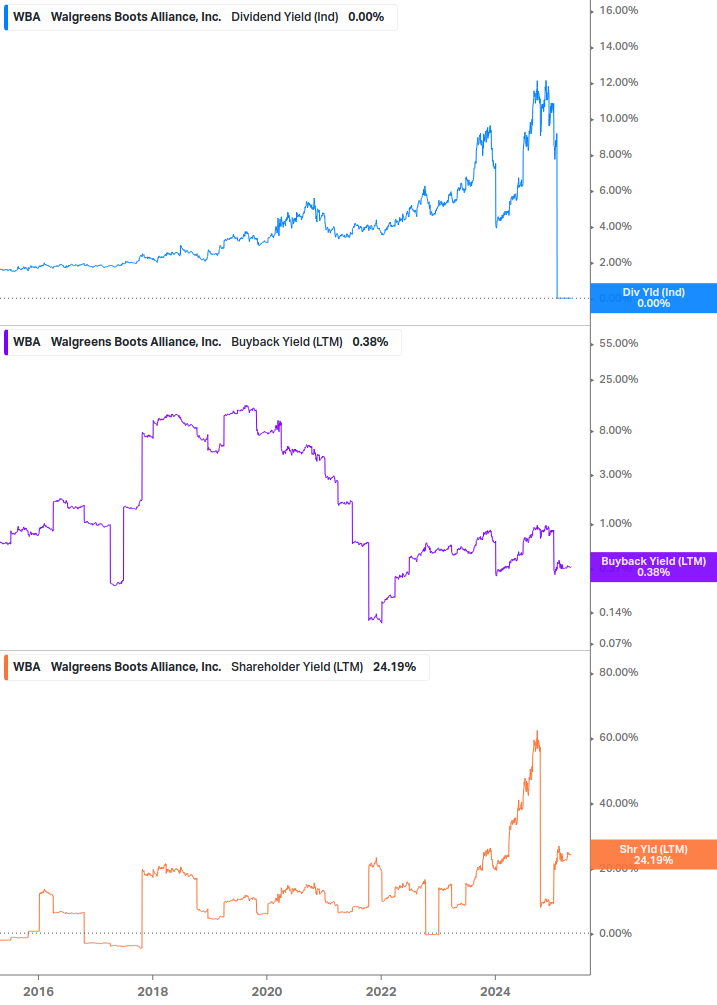This screenshot has width=717, height=1005.
Task: Click the 16.00% dividend yield axis label
Action: click(618, 10)
